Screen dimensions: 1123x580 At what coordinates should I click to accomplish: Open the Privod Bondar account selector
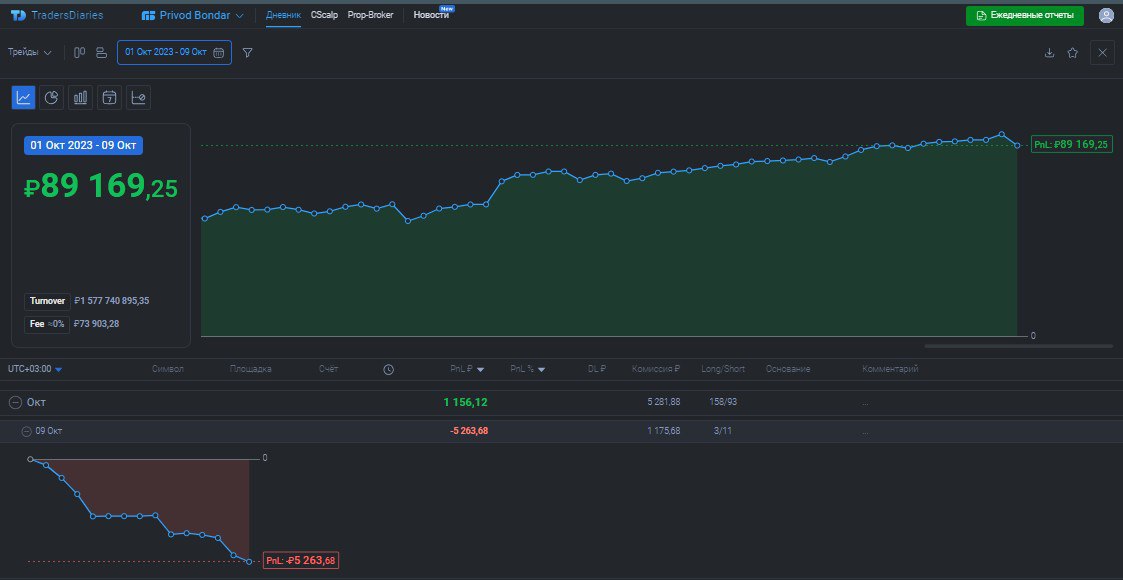click(x=190, y=15)
